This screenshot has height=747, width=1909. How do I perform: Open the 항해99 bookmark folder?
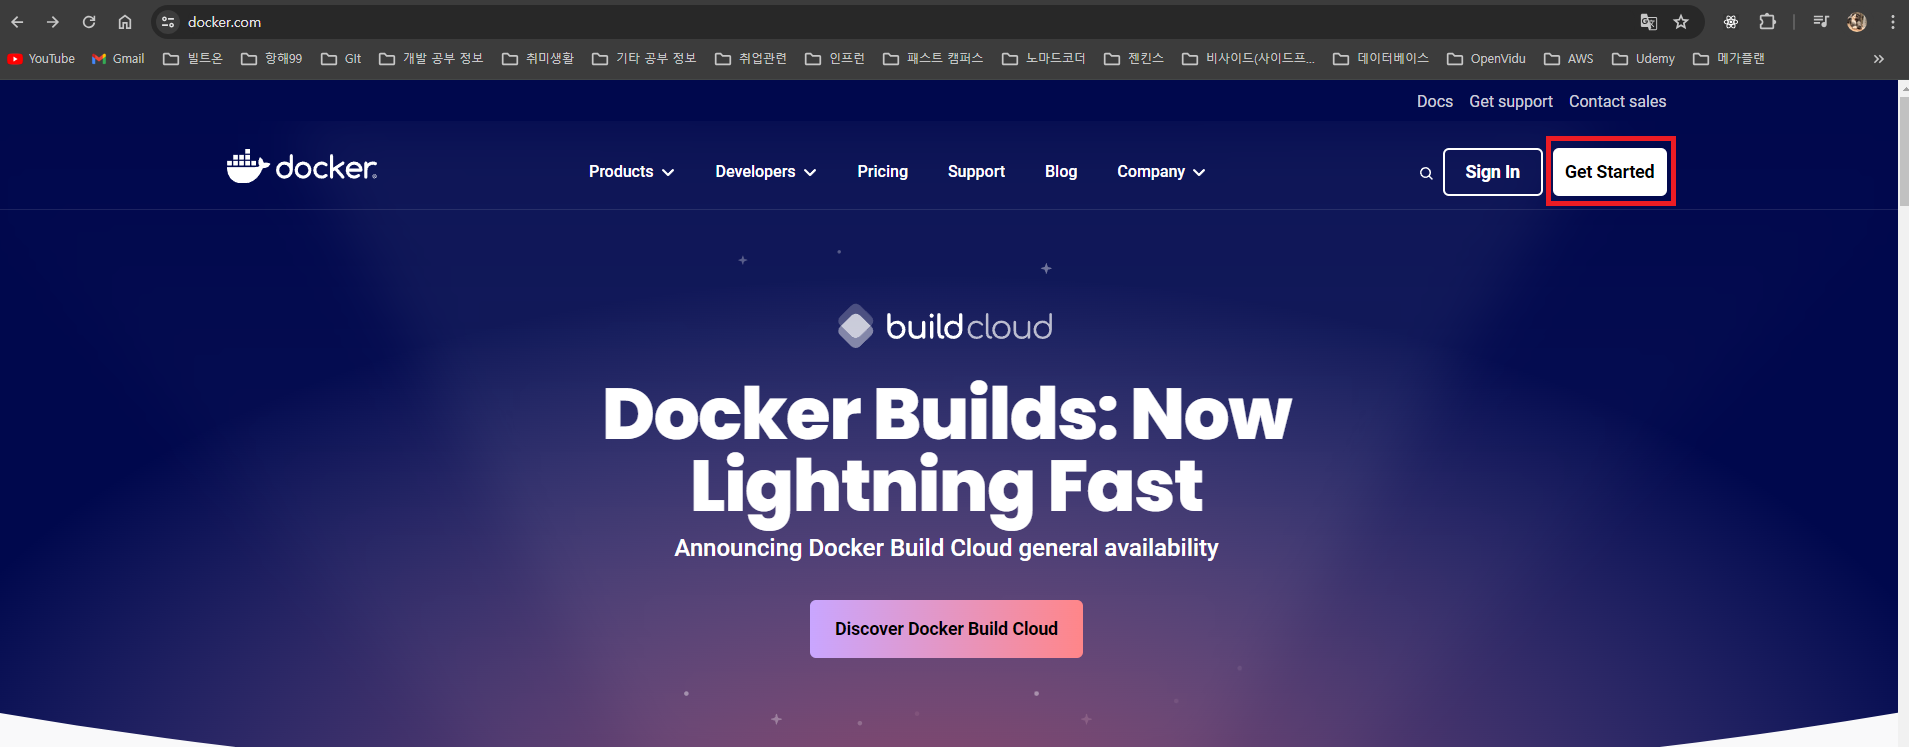coord(271,59)
